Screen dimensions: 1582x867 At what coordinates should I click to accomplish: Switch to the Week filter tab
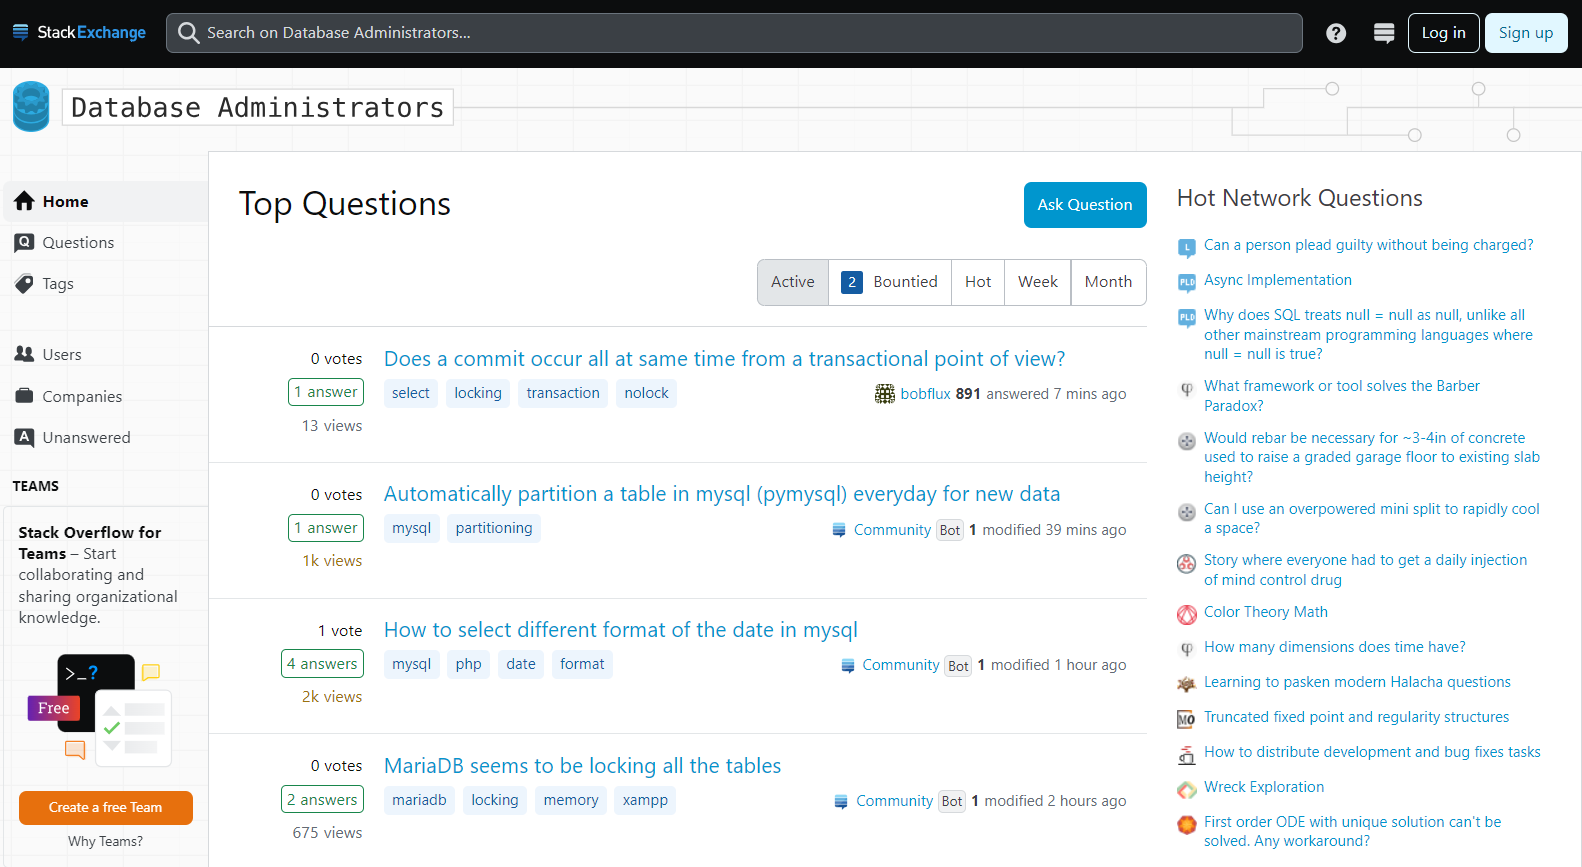click(x=1038, y=282)
